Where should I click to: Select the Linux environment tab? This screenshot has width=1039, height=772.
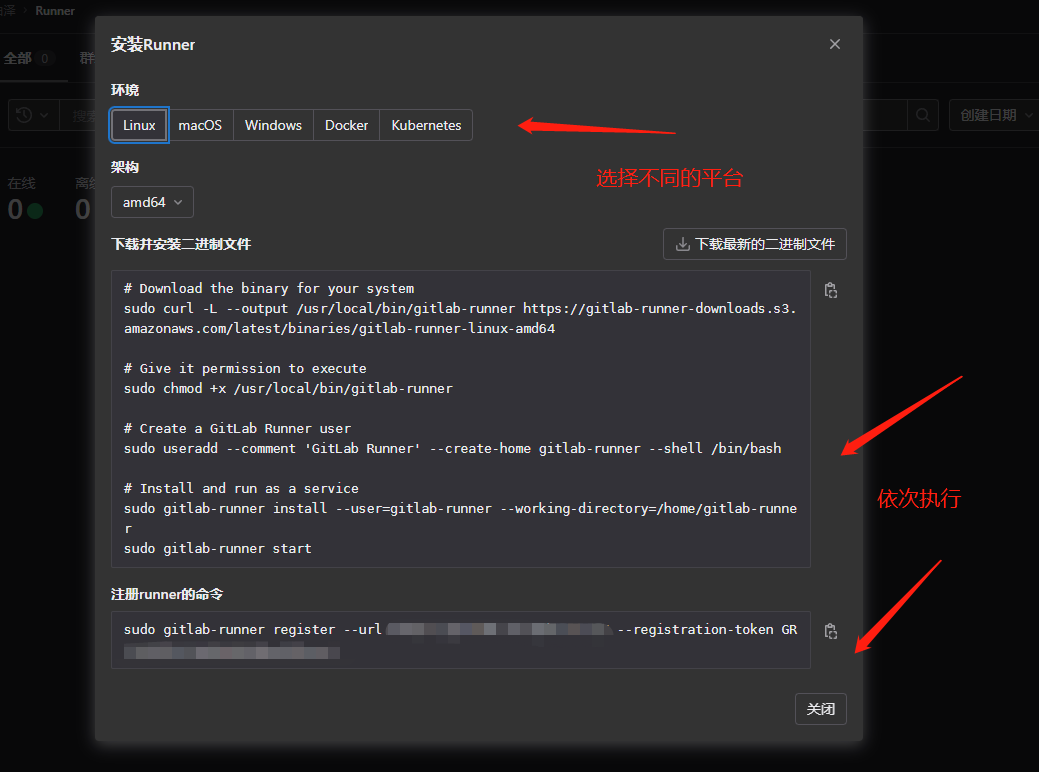click(x=139, y=125)
